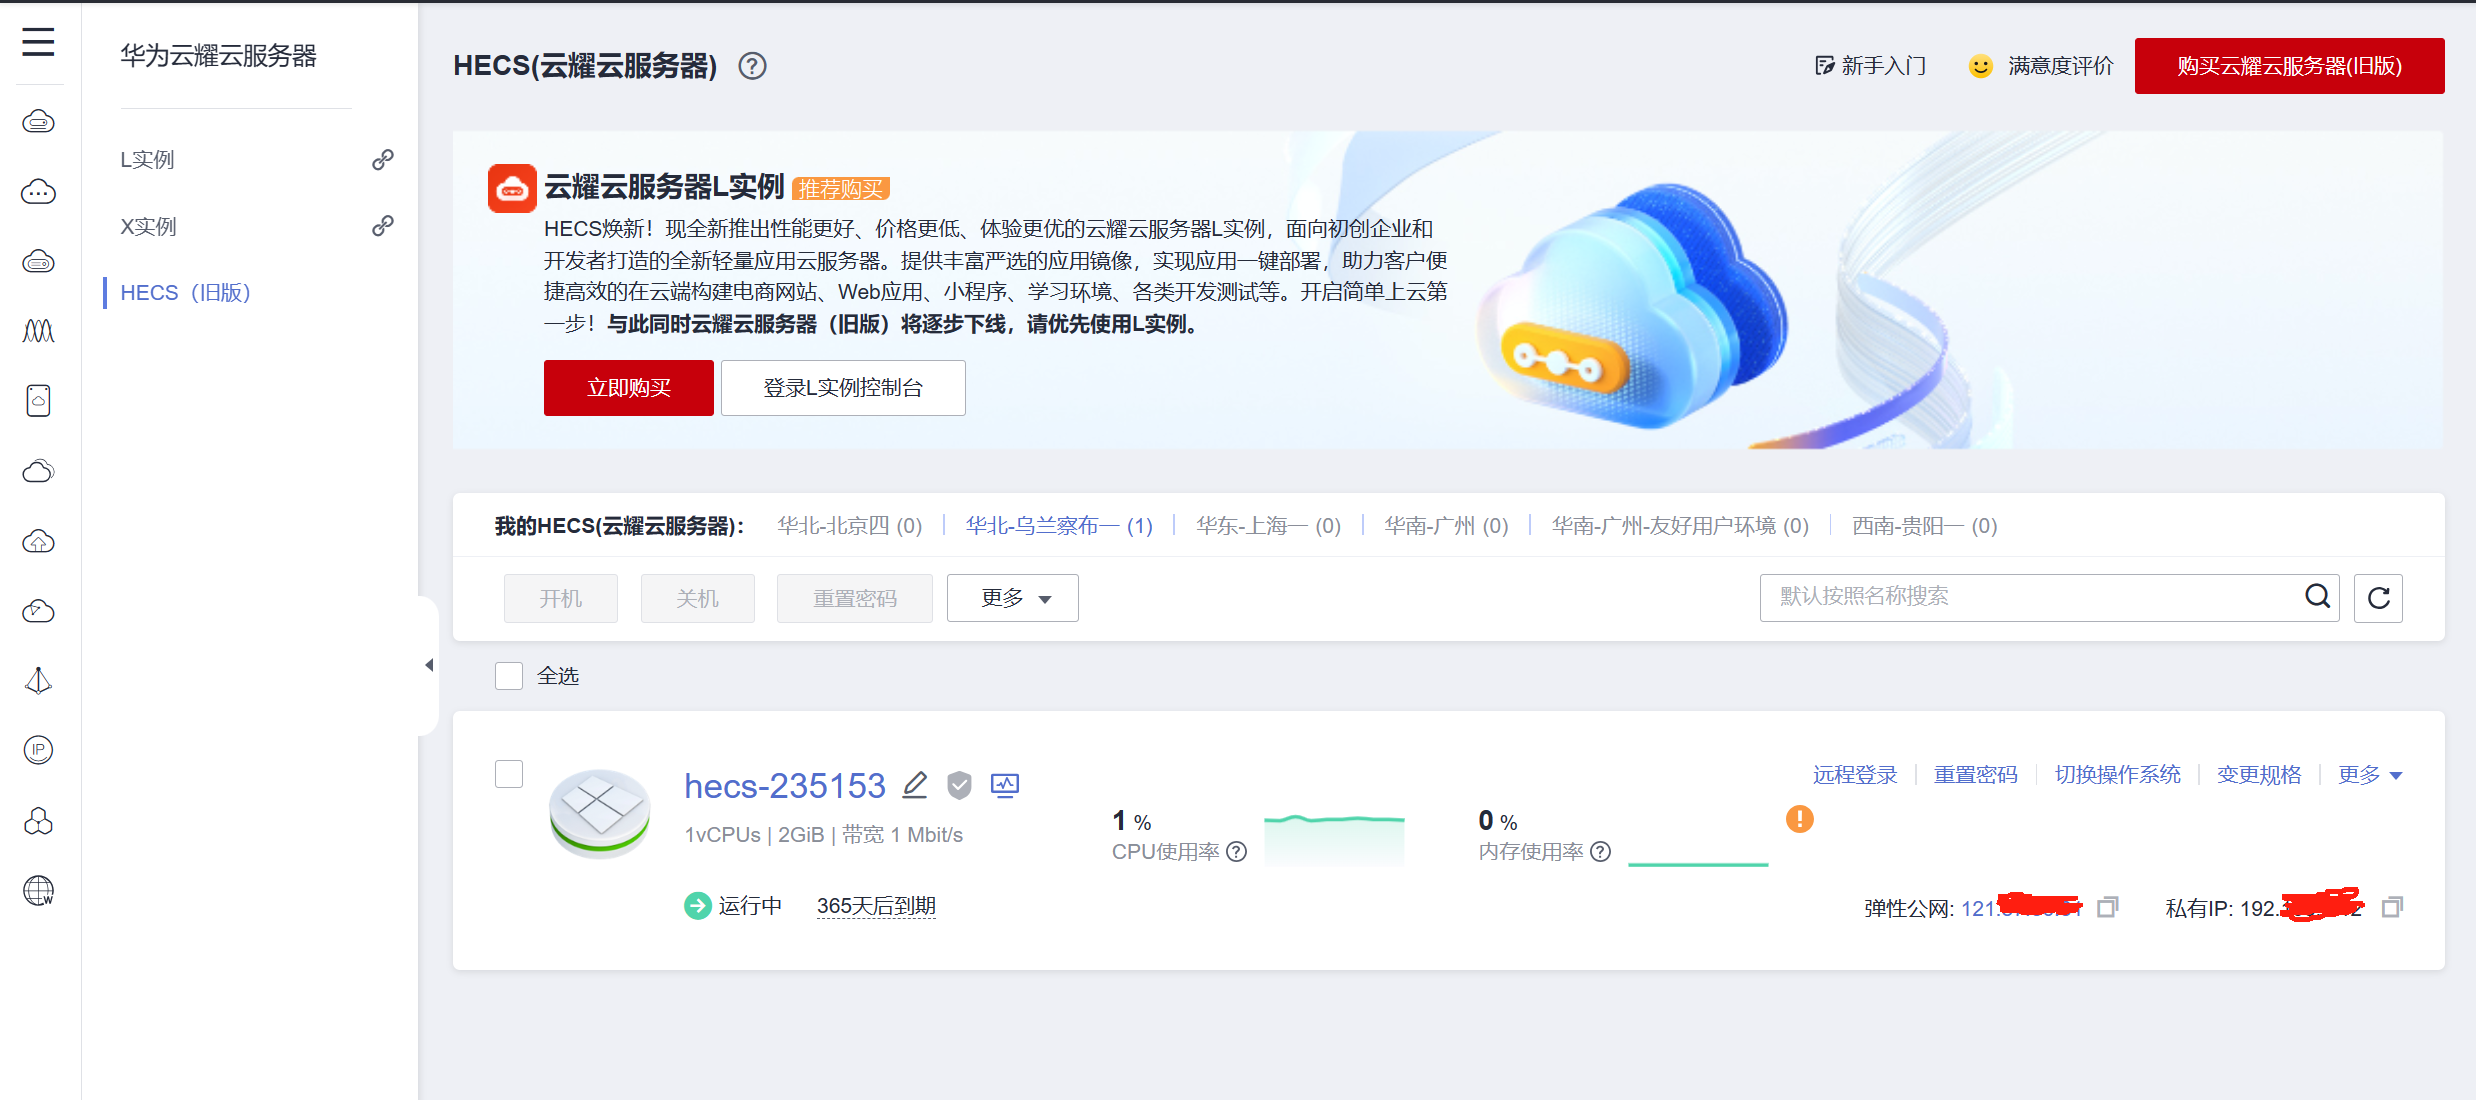This screenshot has width=2476, height=1100.
Task: Tick the hecs-235153 row checkbox
Action: (509, 774)
